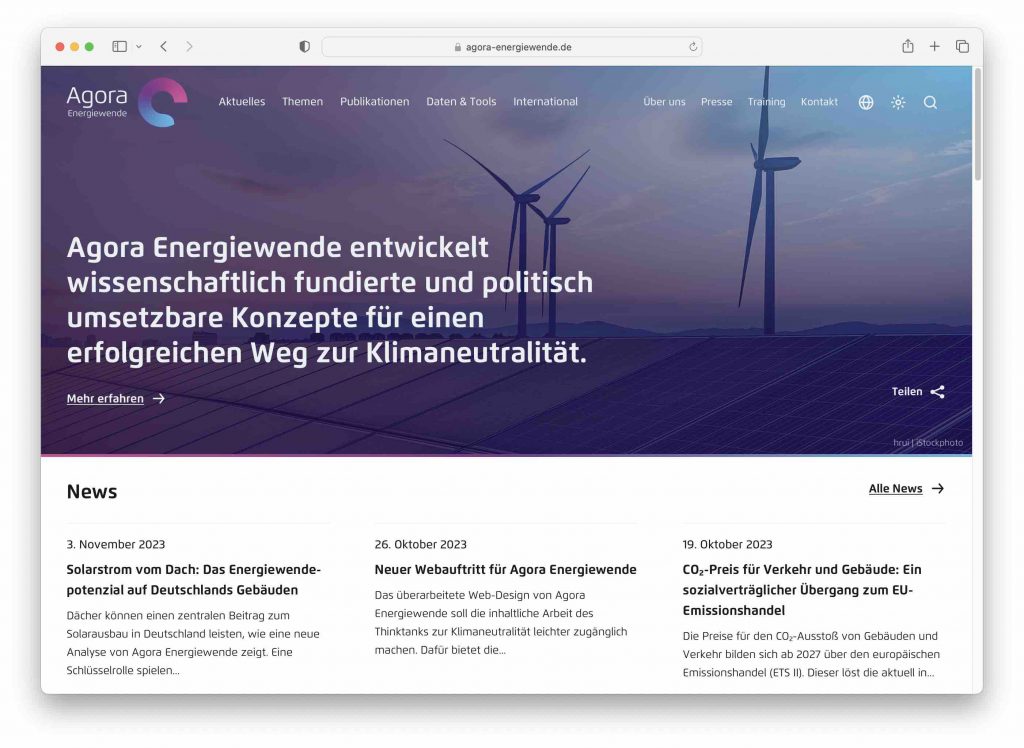Show the tab overview icon
The width and height of the screenshot is (1024, 748).
tap(962, 46)
